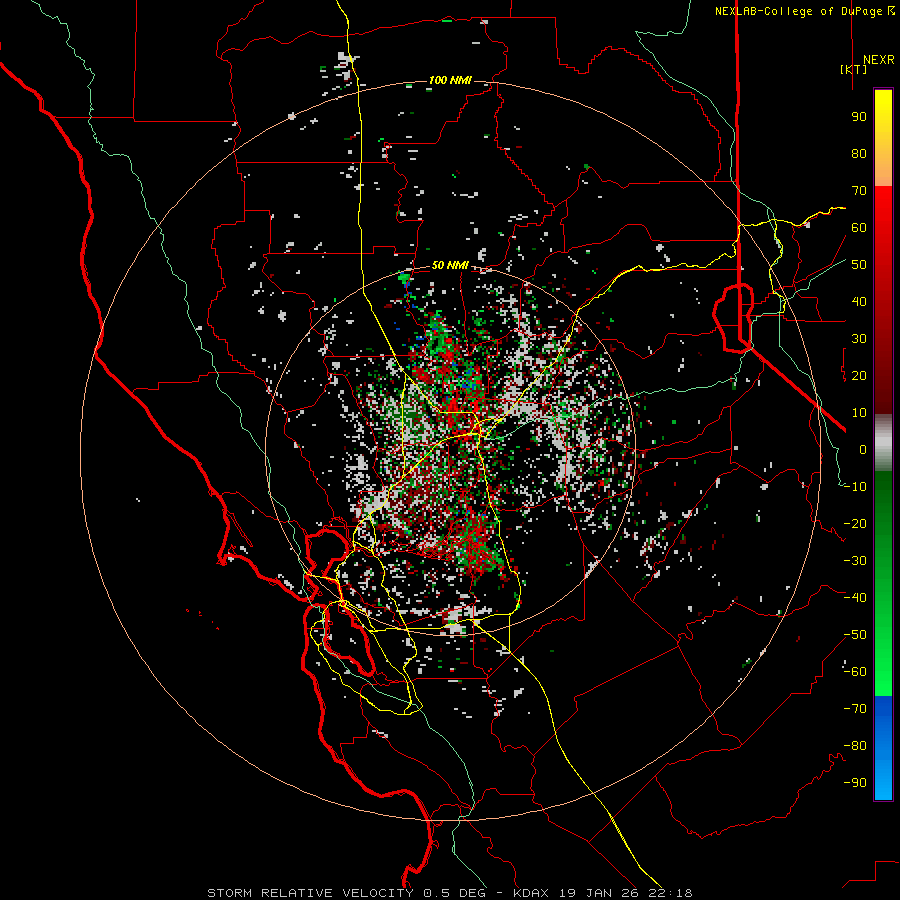The image size is (900, 900).
Task: Click the -20 value on the velocity scale
Action: 855,523
